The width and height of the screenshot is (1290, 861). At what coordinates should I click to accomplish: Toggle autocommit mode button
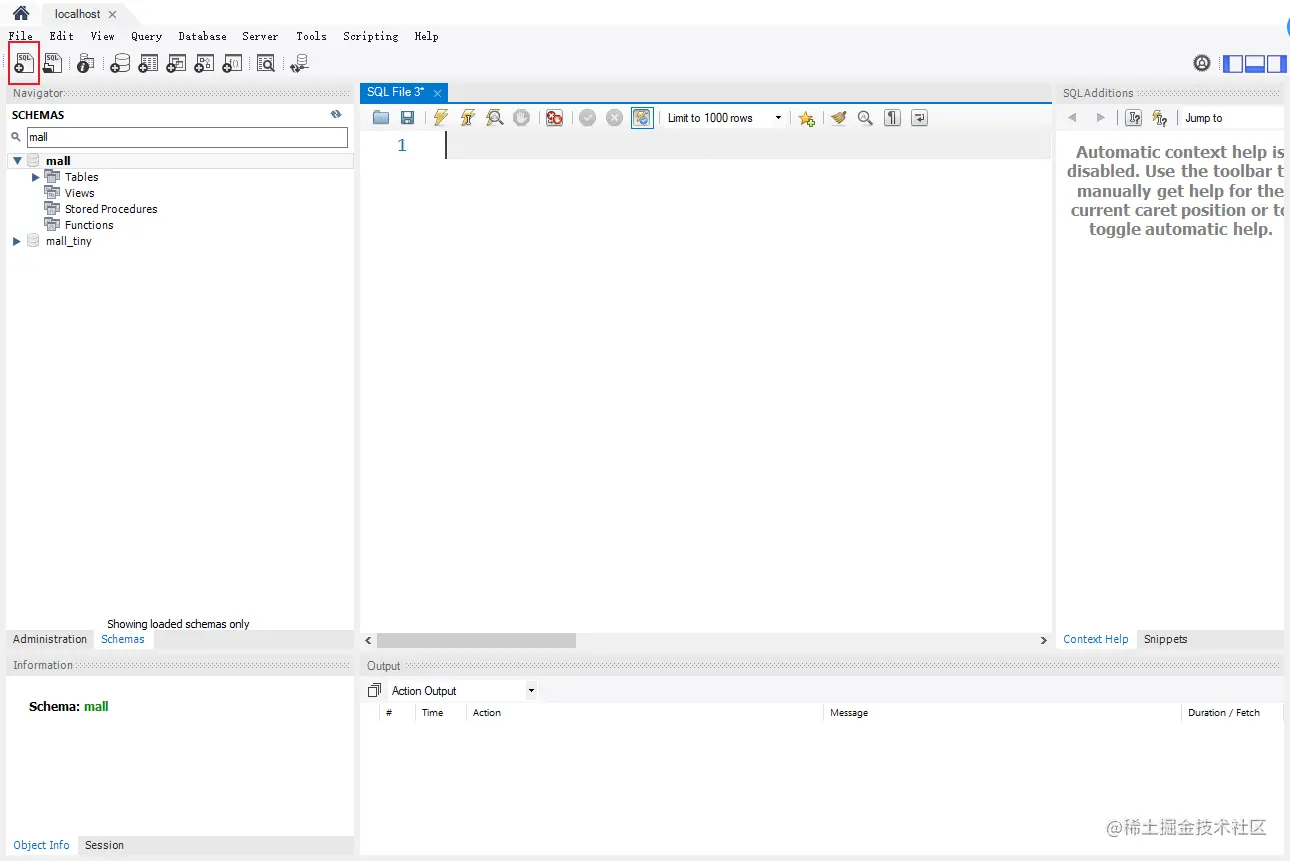click(x=642, y=118)
